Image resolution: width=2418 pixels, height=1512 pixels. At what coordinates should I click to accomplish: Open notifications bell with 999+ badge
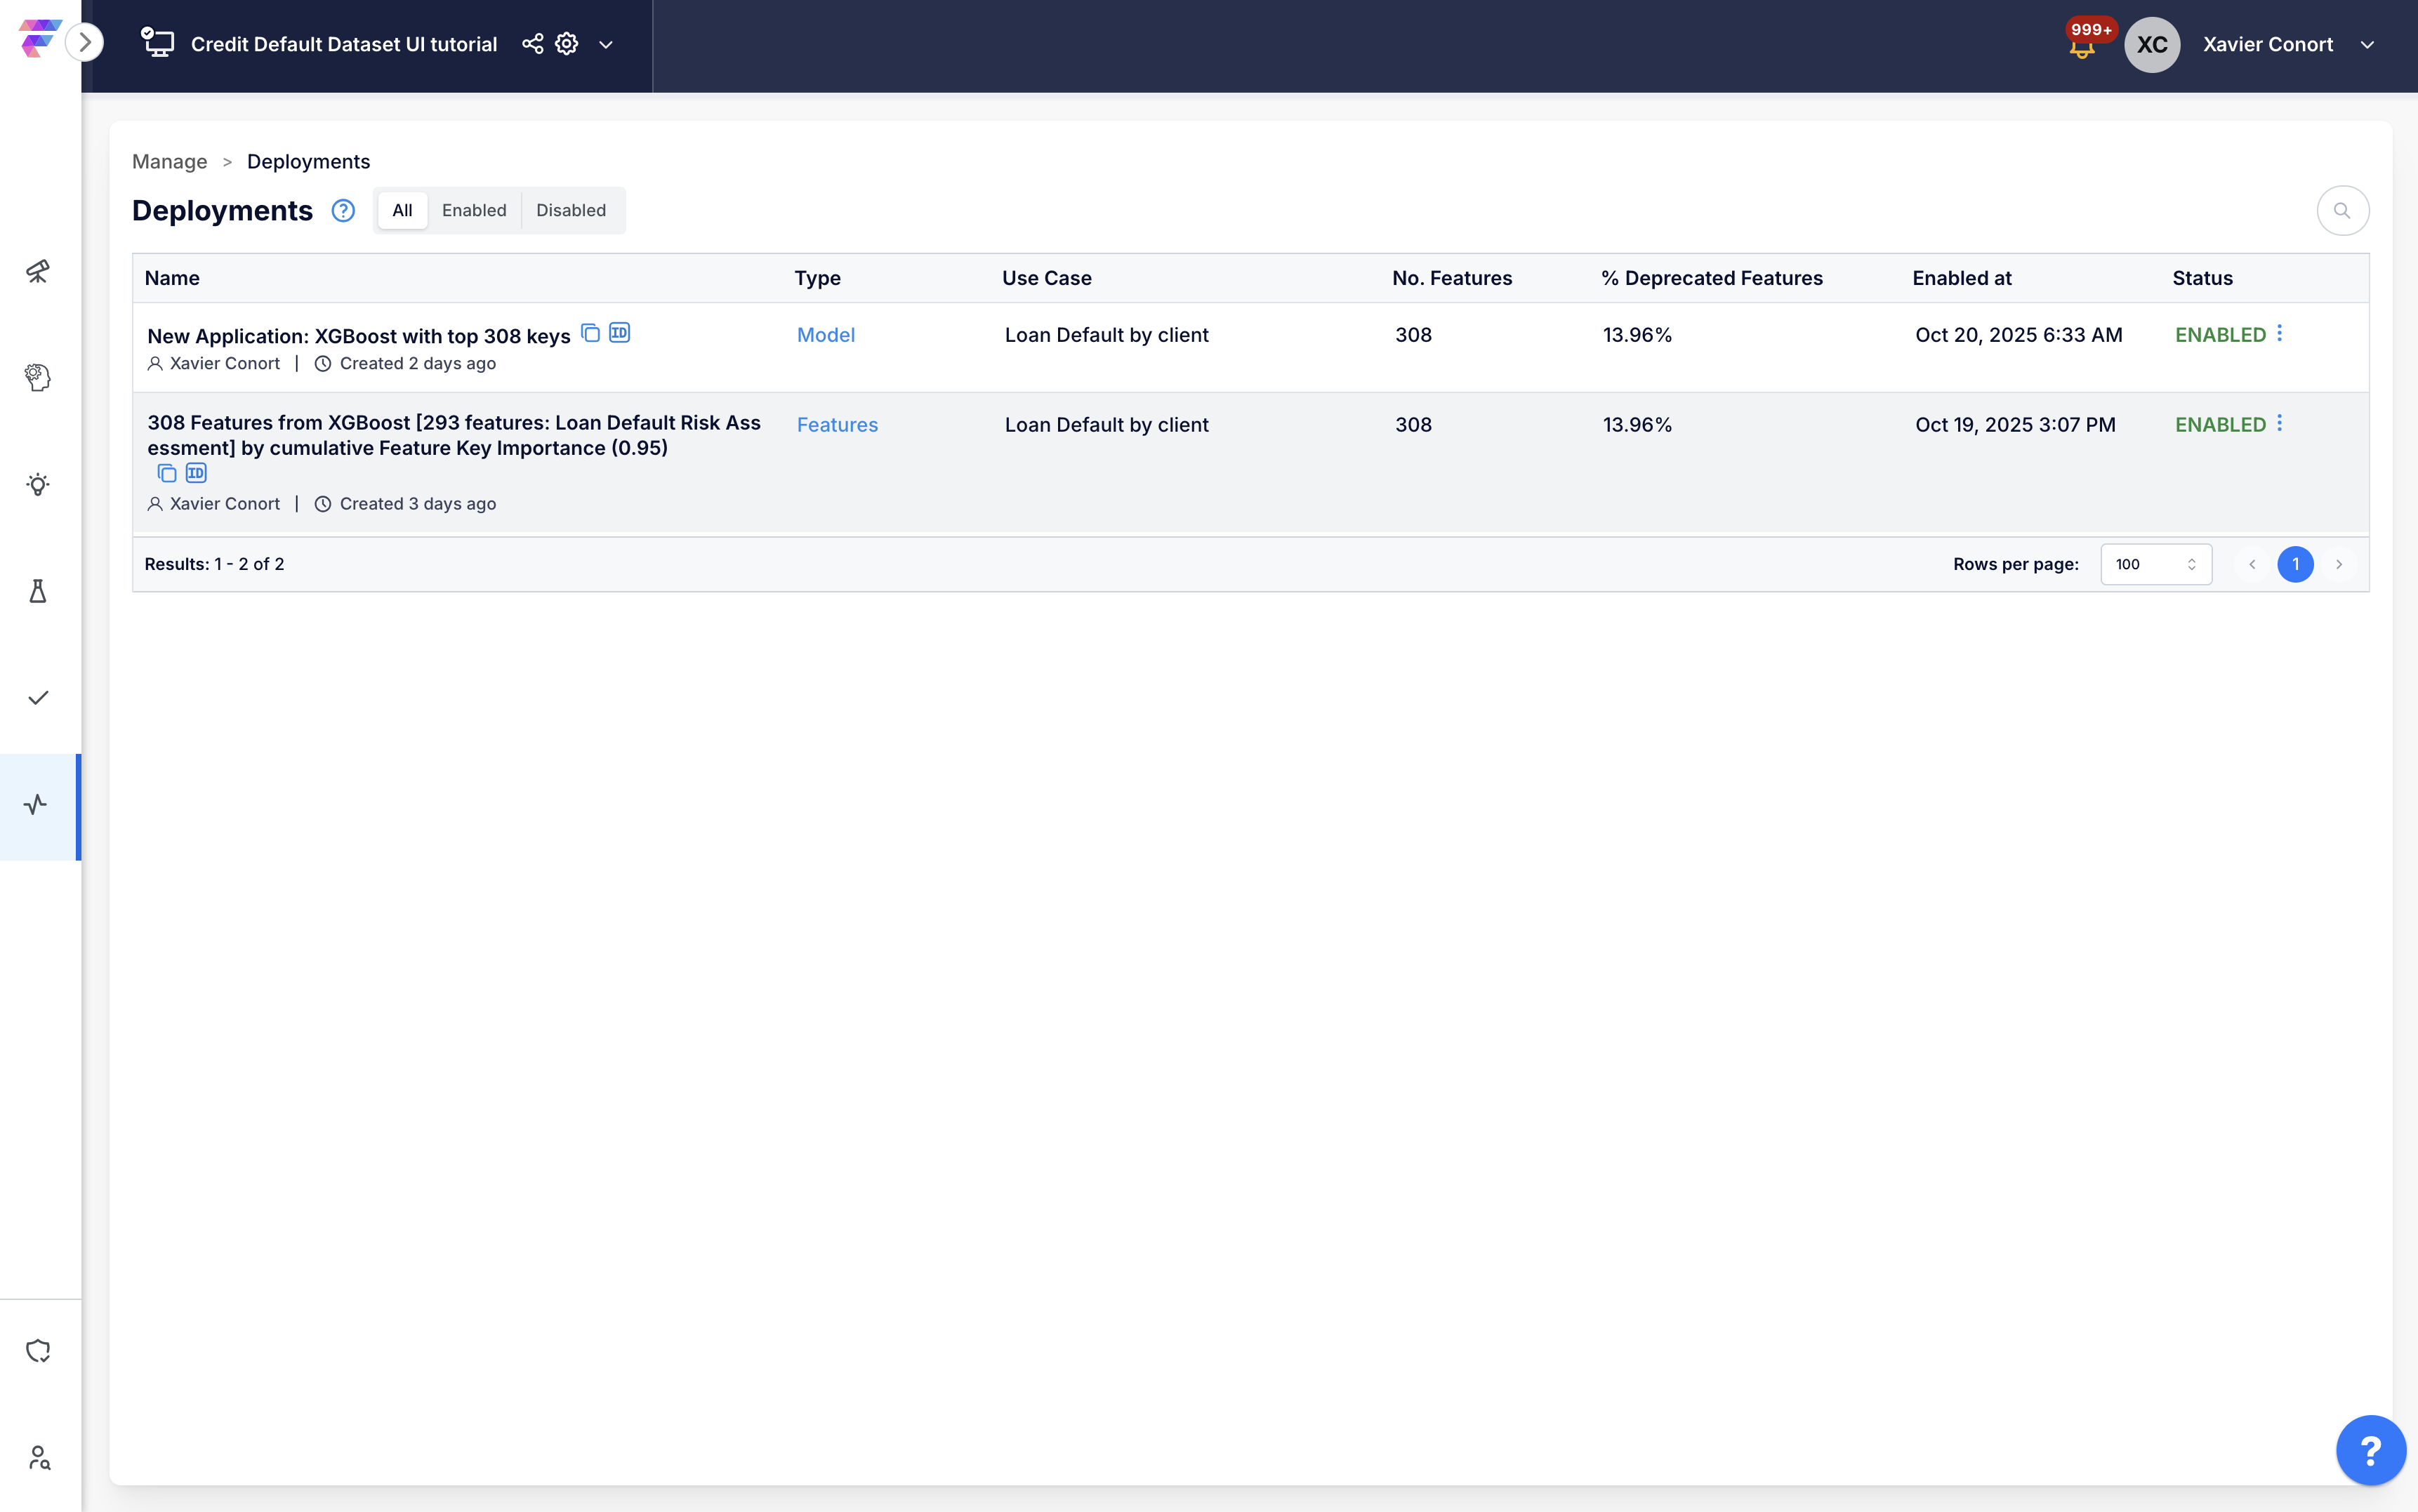[2082, 47]
